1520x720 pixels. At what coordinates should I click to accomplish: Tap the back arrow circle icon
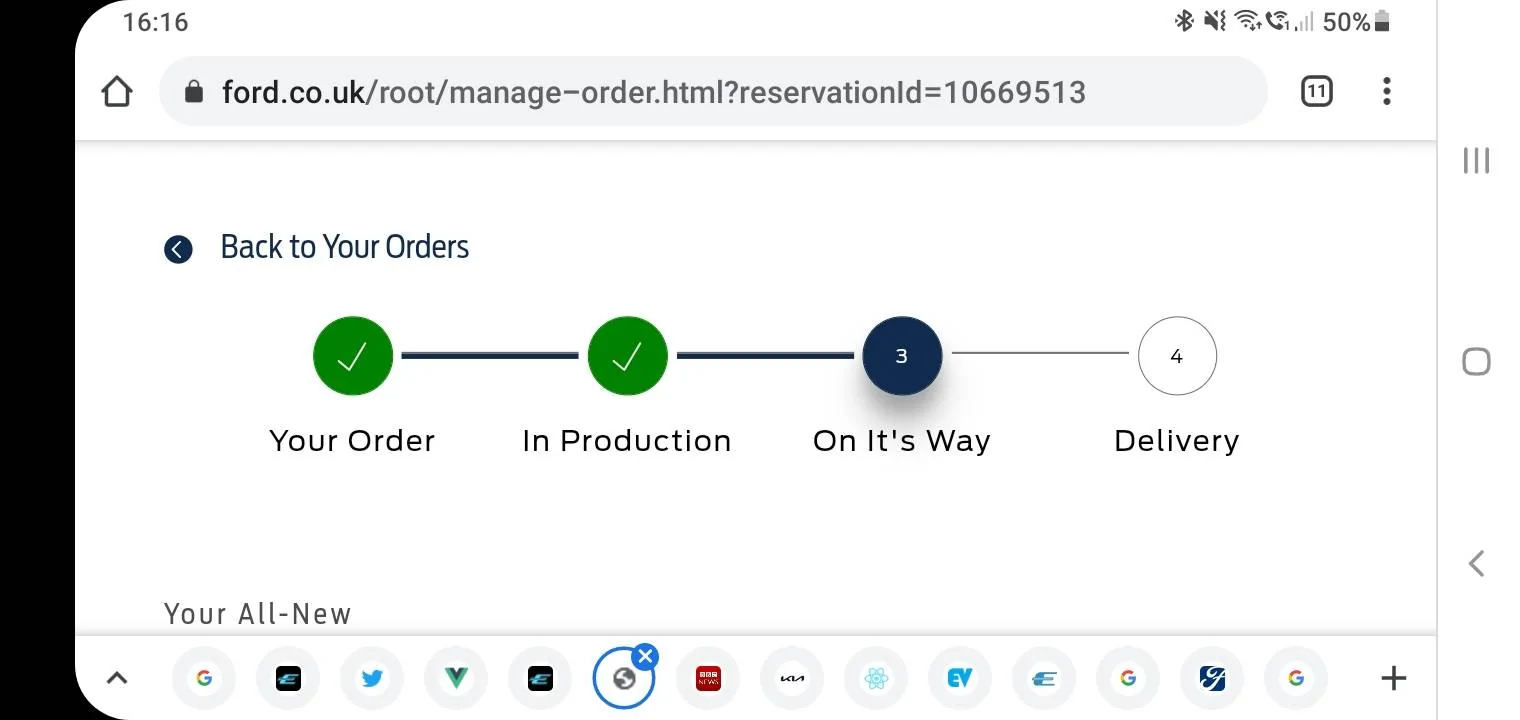point(178,249)
